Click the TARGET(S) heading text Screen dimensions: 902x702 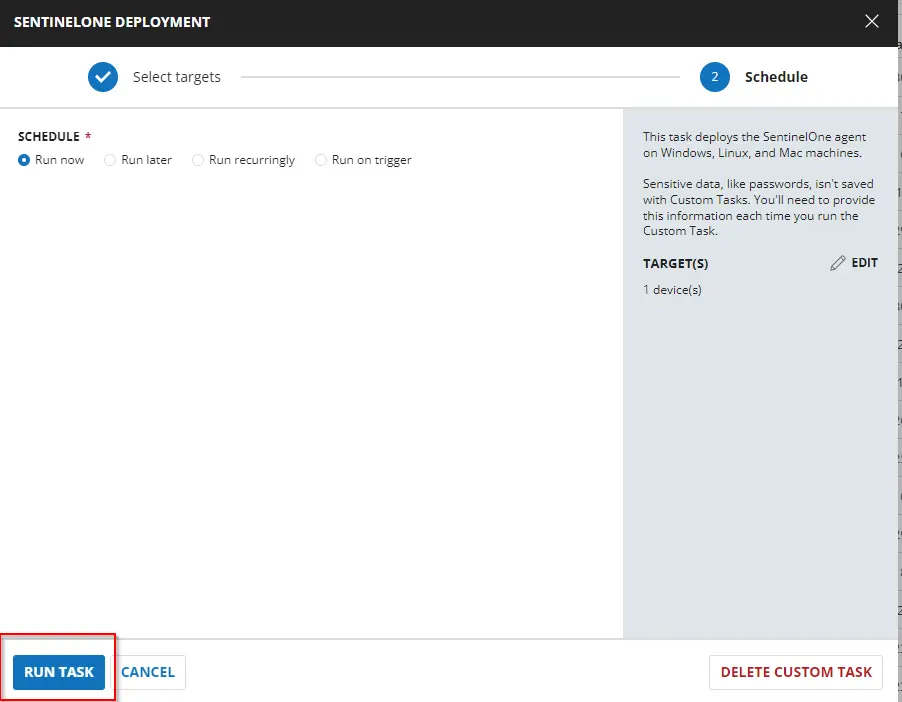tap(675, 264)
